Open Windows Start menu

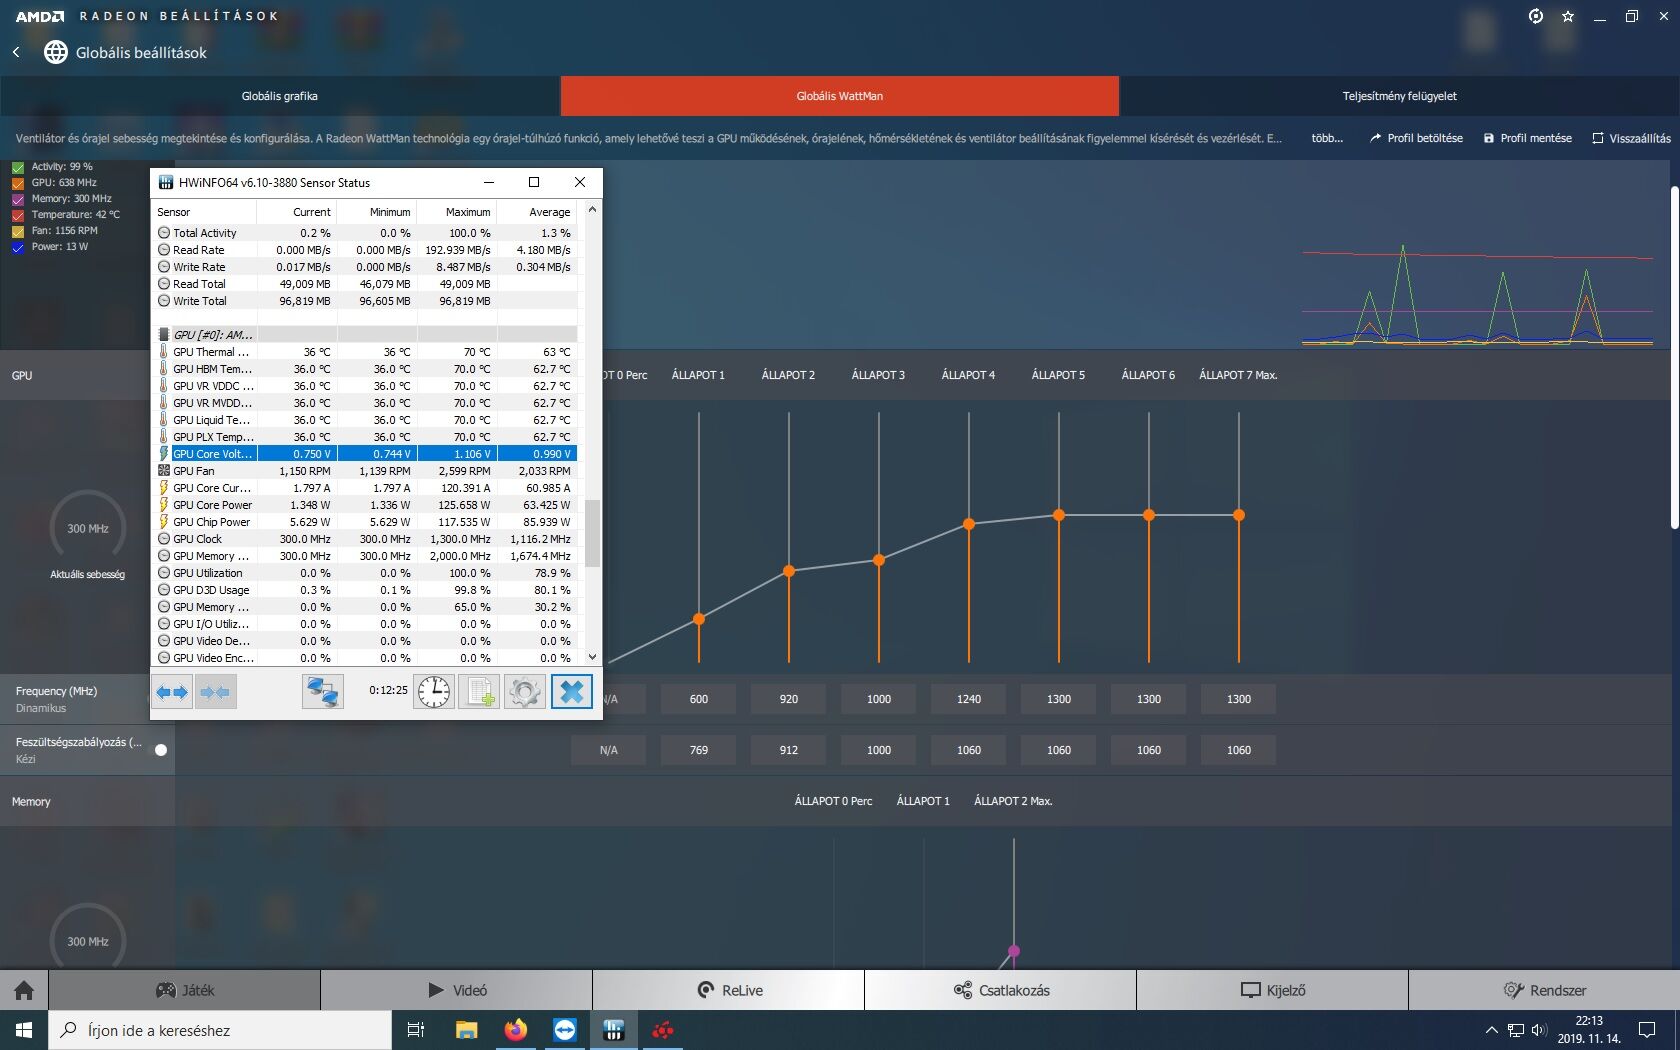pyautogui.click(x=24, y=1030)
